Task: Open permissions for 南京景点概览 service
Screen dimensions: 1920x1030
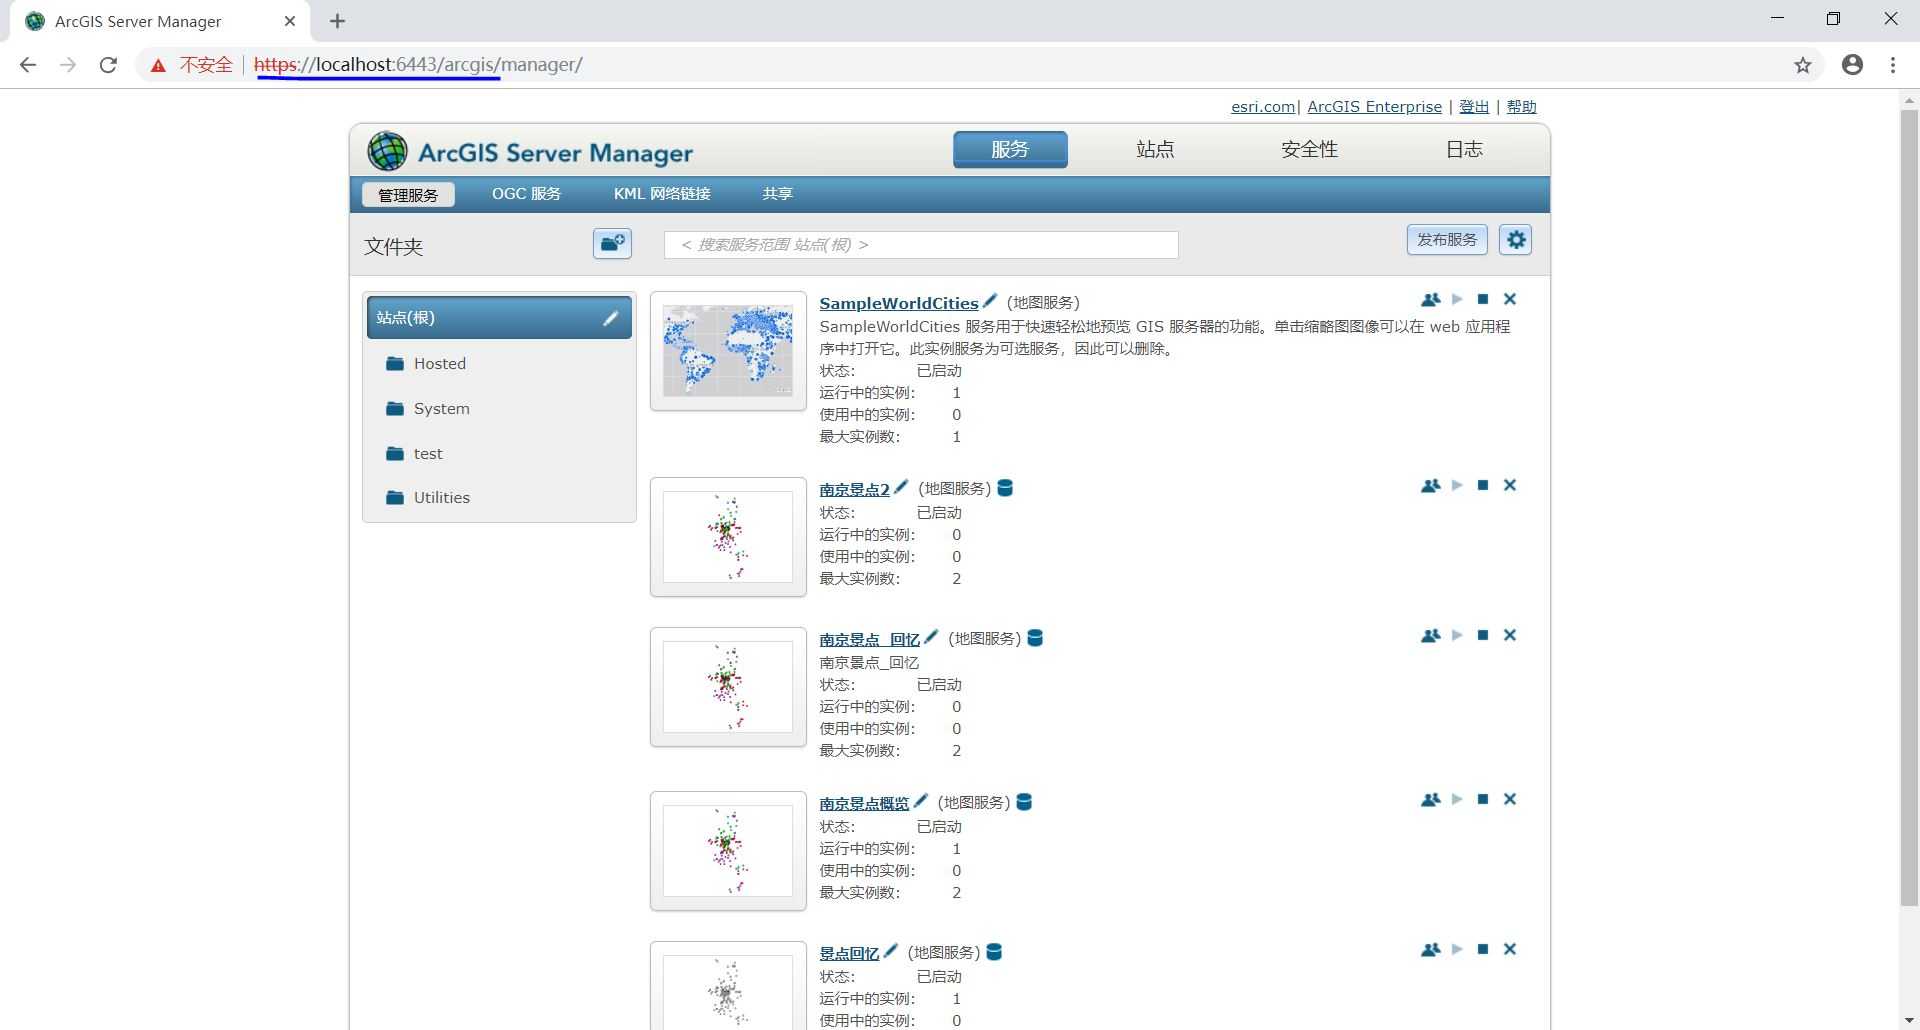Action: tap(1430, 799)
